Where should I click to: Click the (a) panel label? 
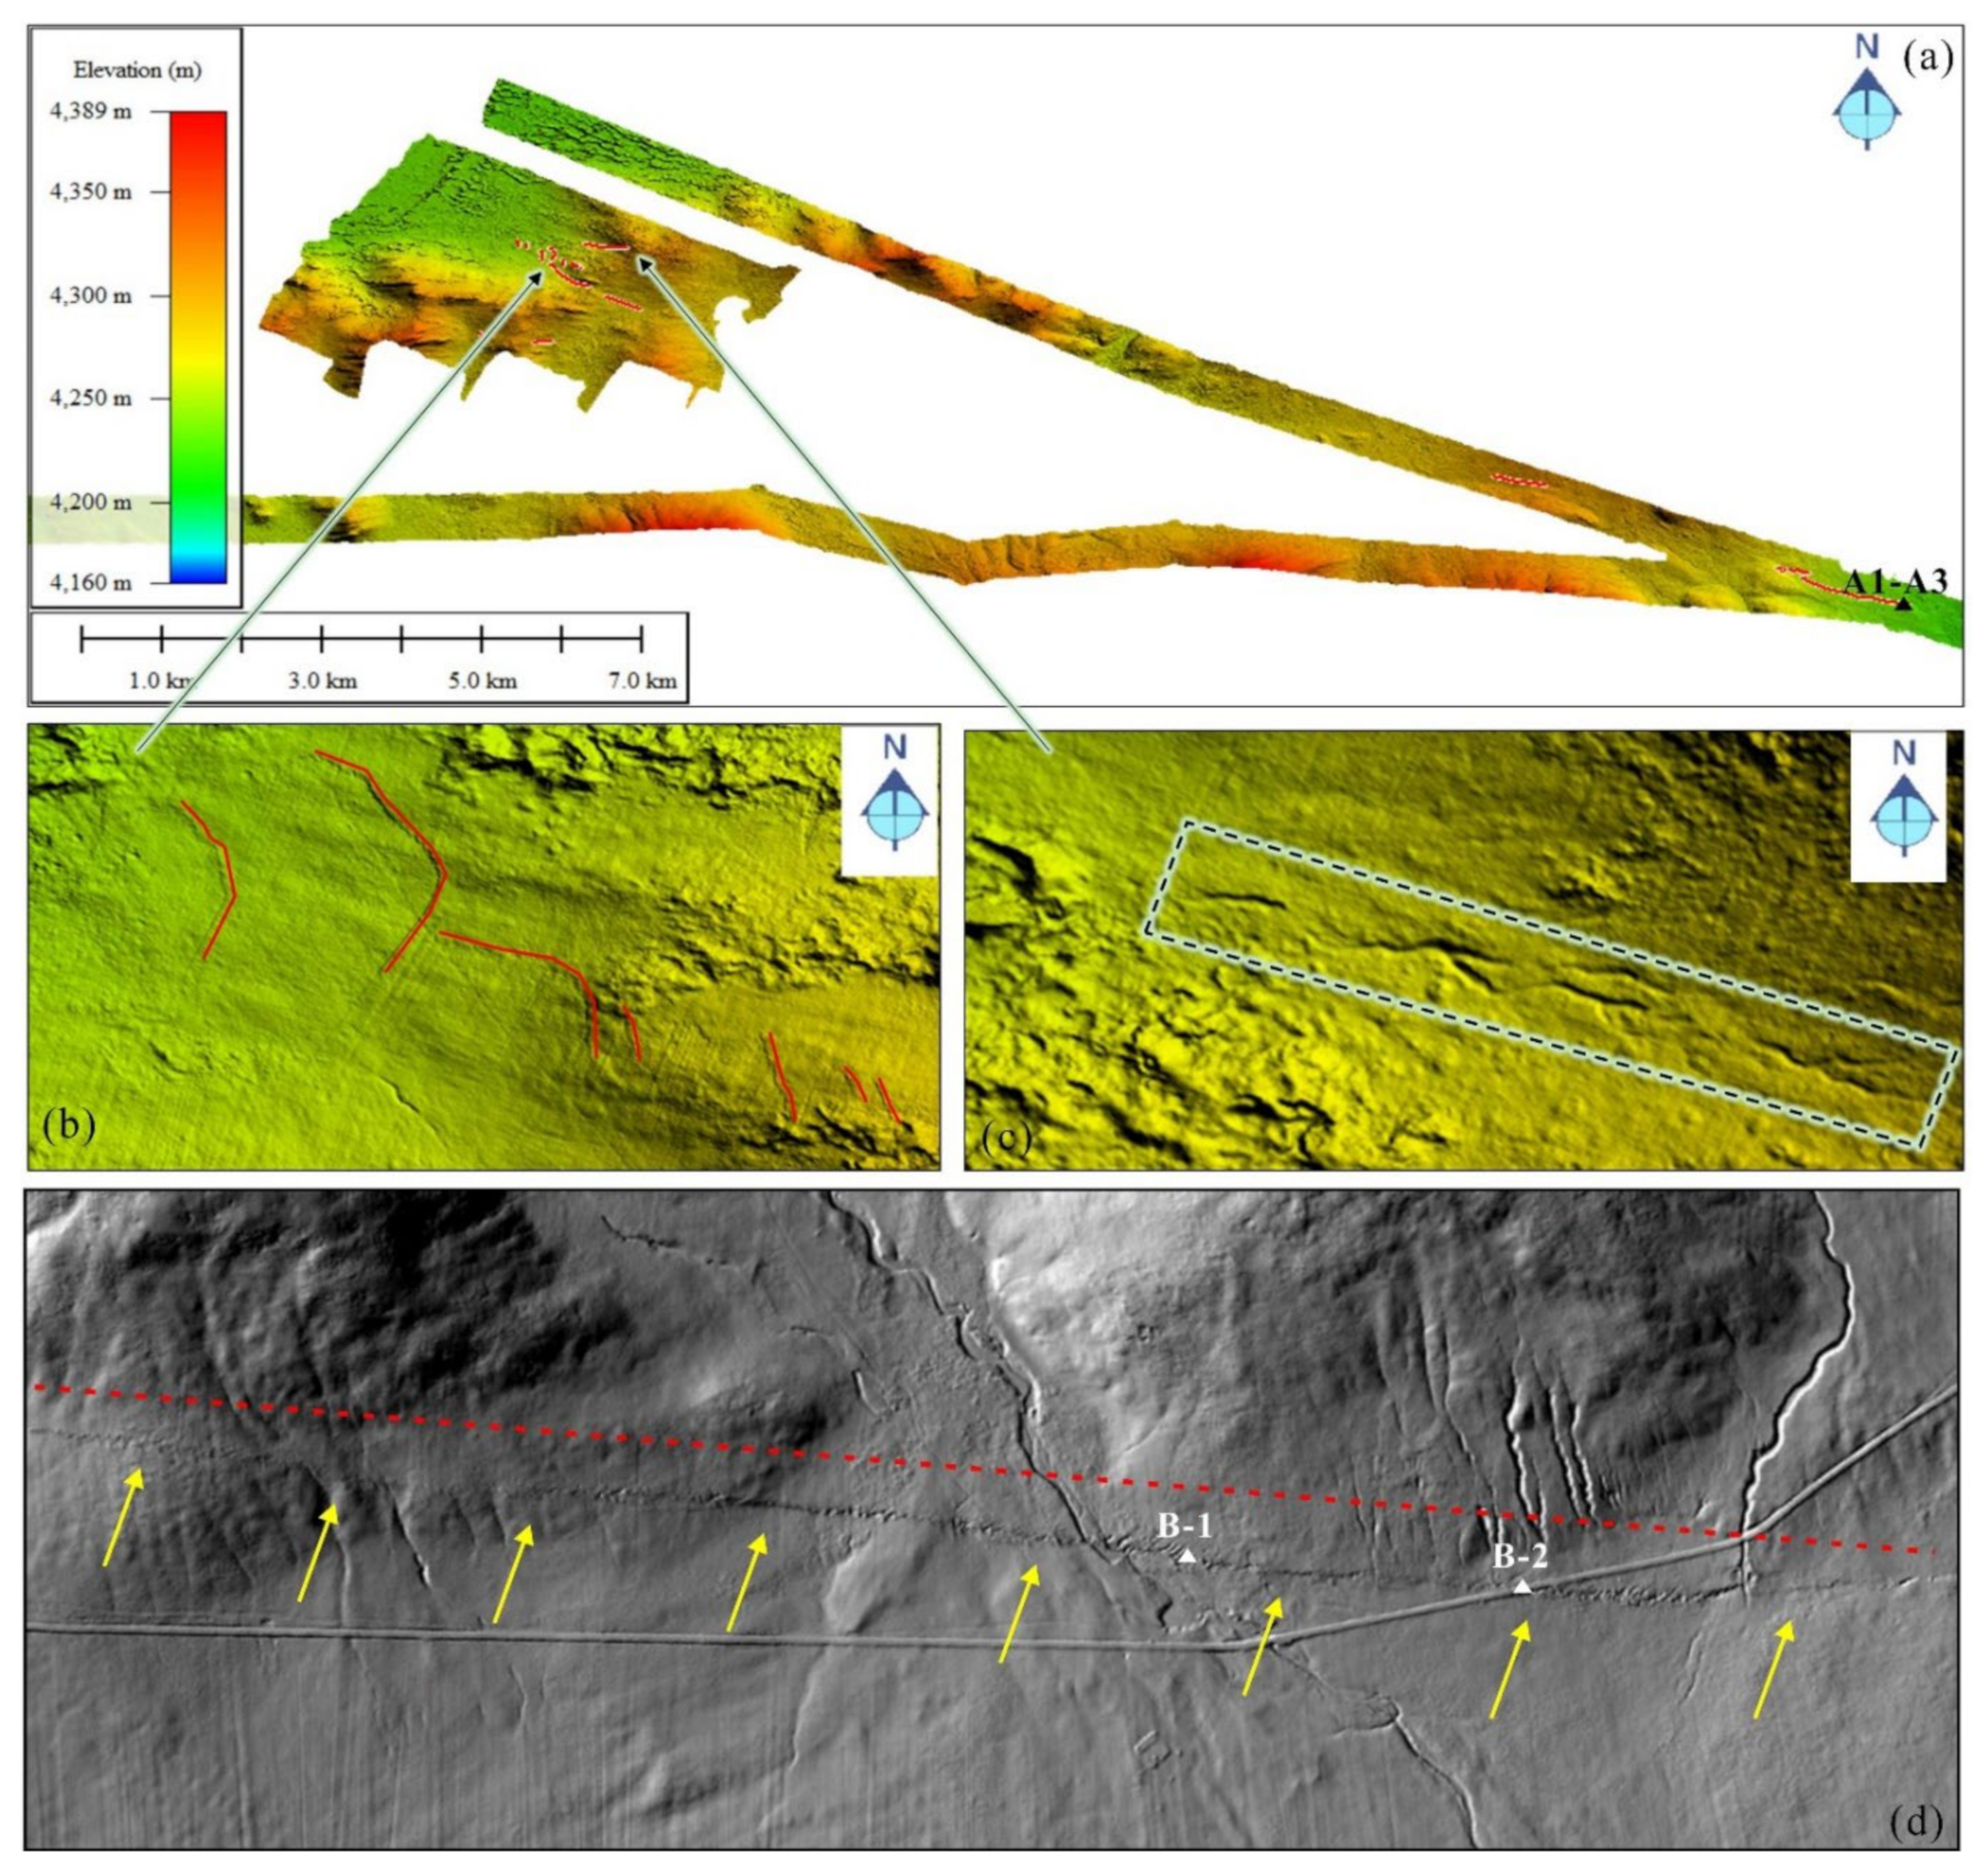[1927, 58]
